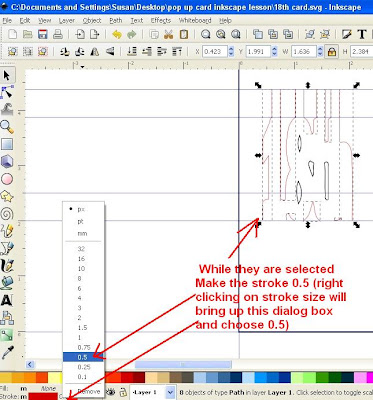This screenshot has width=373, height=400.
Task: Choose 0.5 stroke width entry
Action: (84, 357)
